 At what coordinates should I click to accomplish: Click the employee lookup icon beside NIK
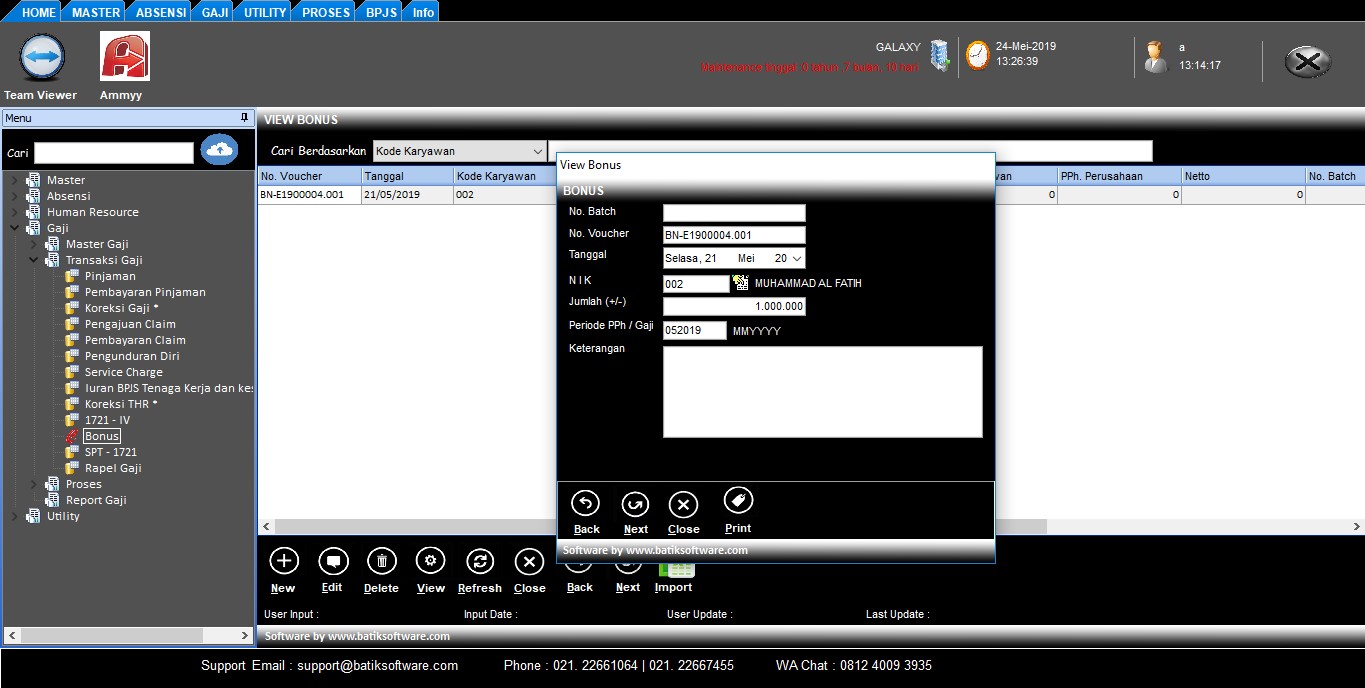[x=741, y=283]
